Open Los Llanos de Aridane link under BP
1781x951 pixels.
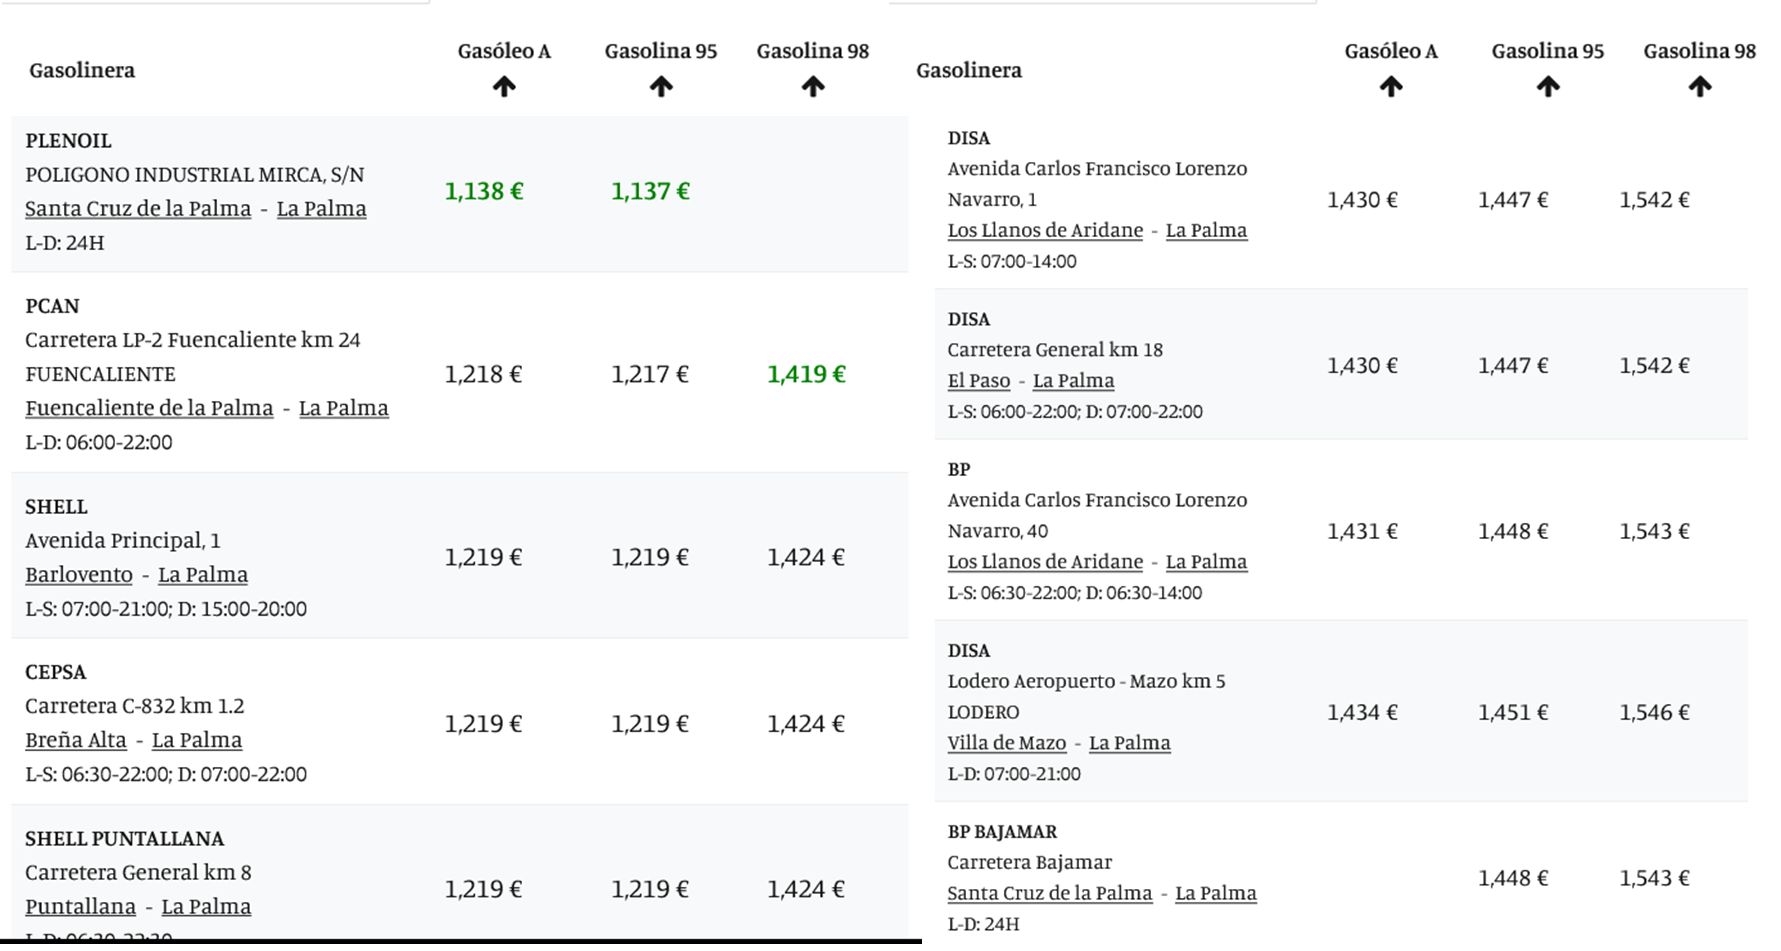[x=1045, y=562]
